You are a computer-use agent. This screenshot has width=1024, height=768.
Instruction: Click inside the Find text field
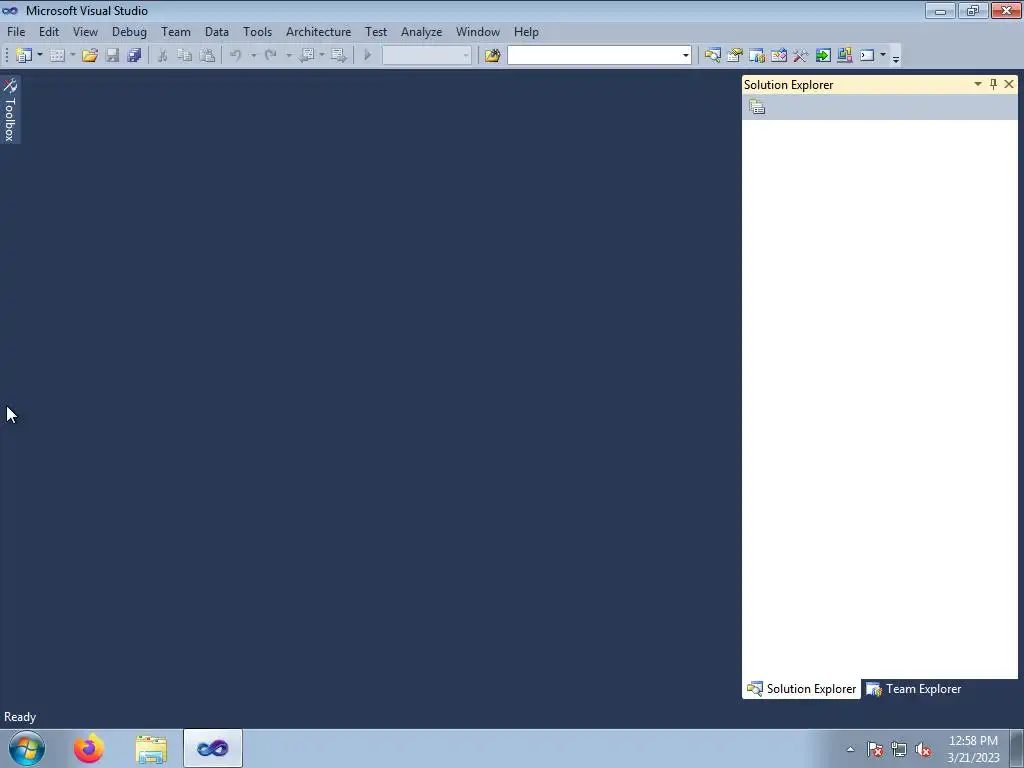(x=594, y=56)
